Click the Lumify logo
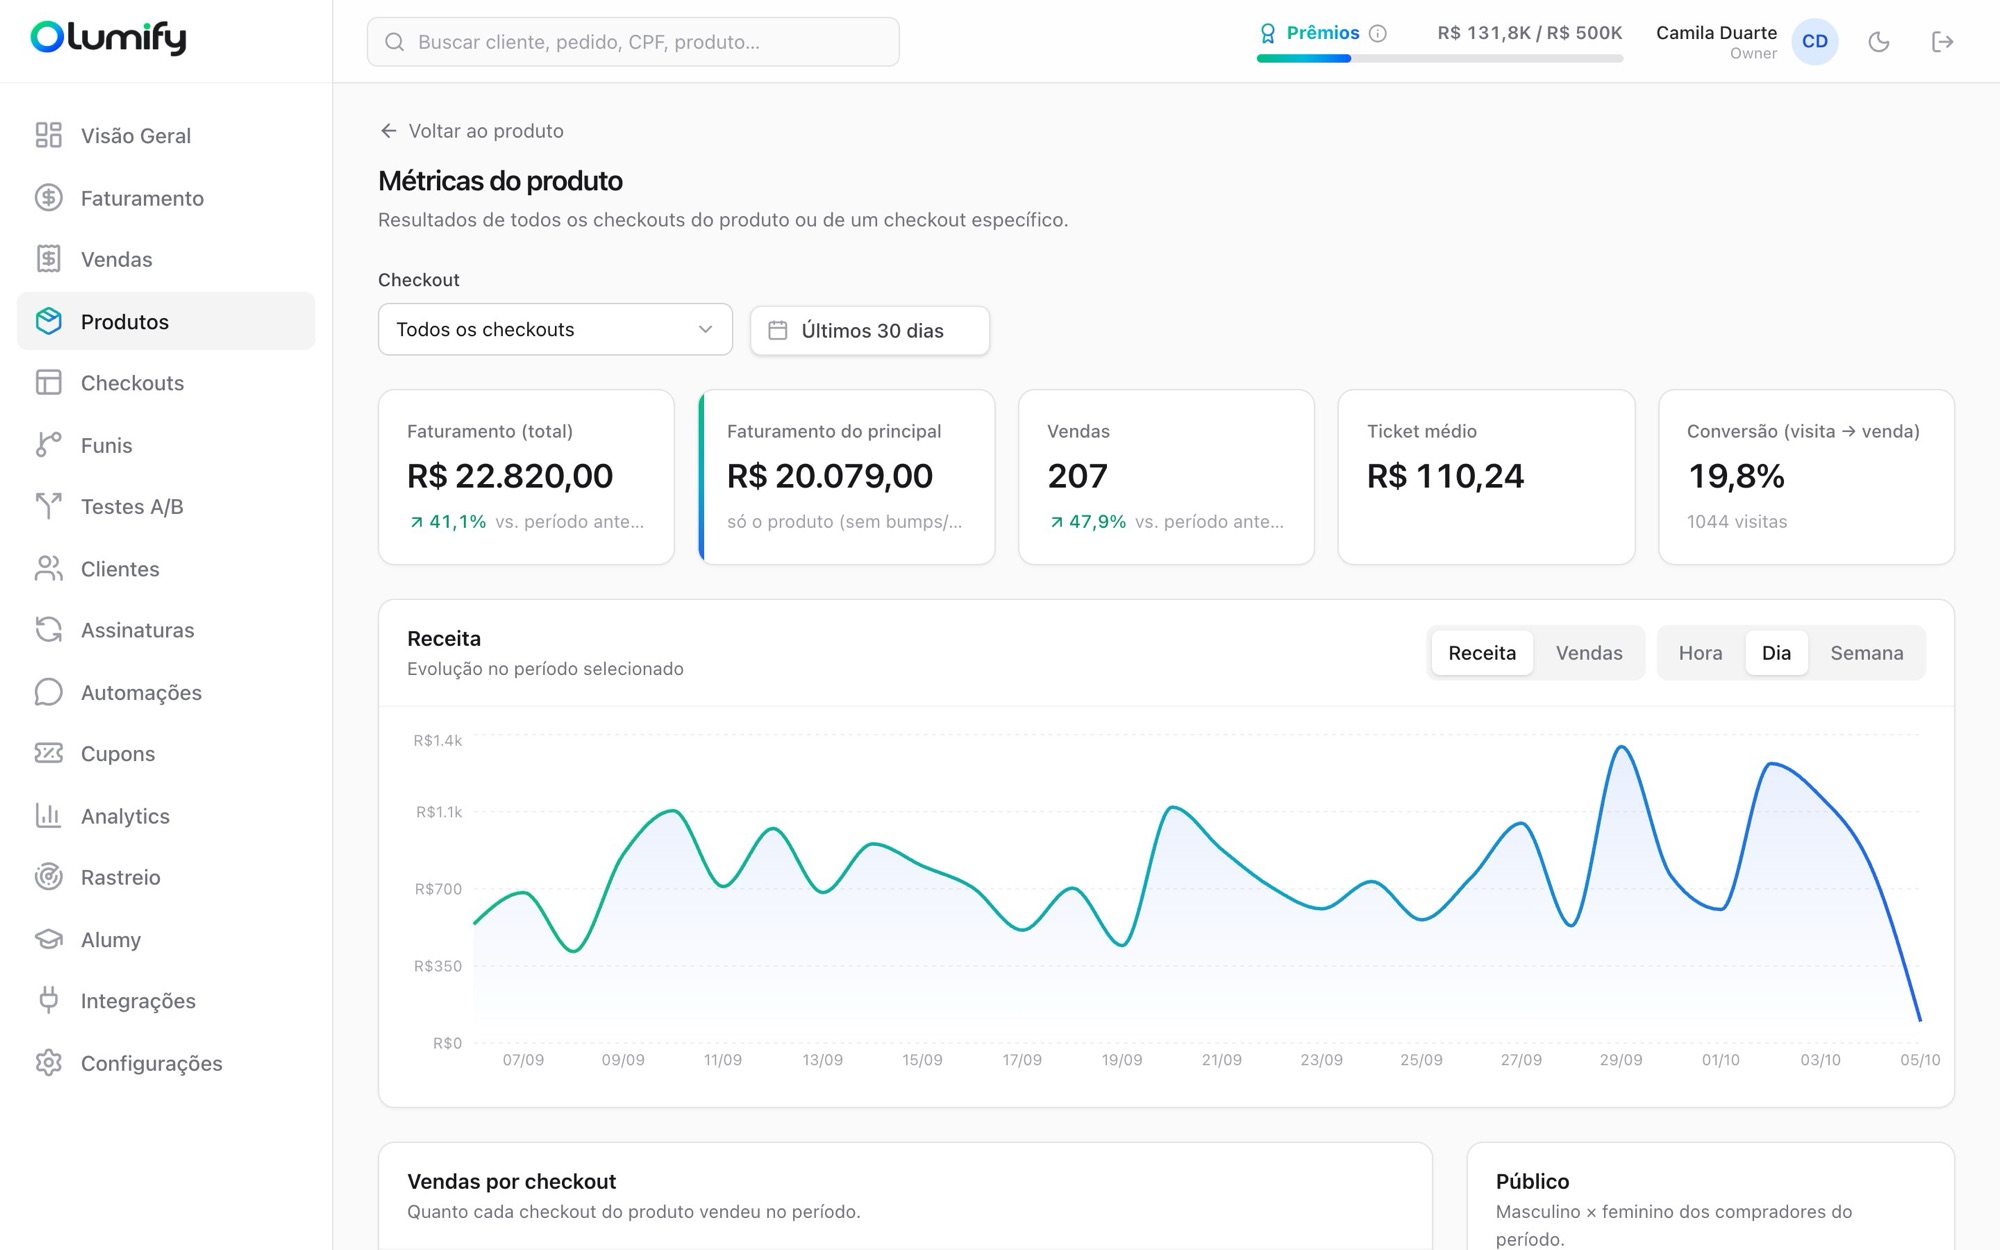The width and height of the screenshot is (2000, 1250). point(108,38)
